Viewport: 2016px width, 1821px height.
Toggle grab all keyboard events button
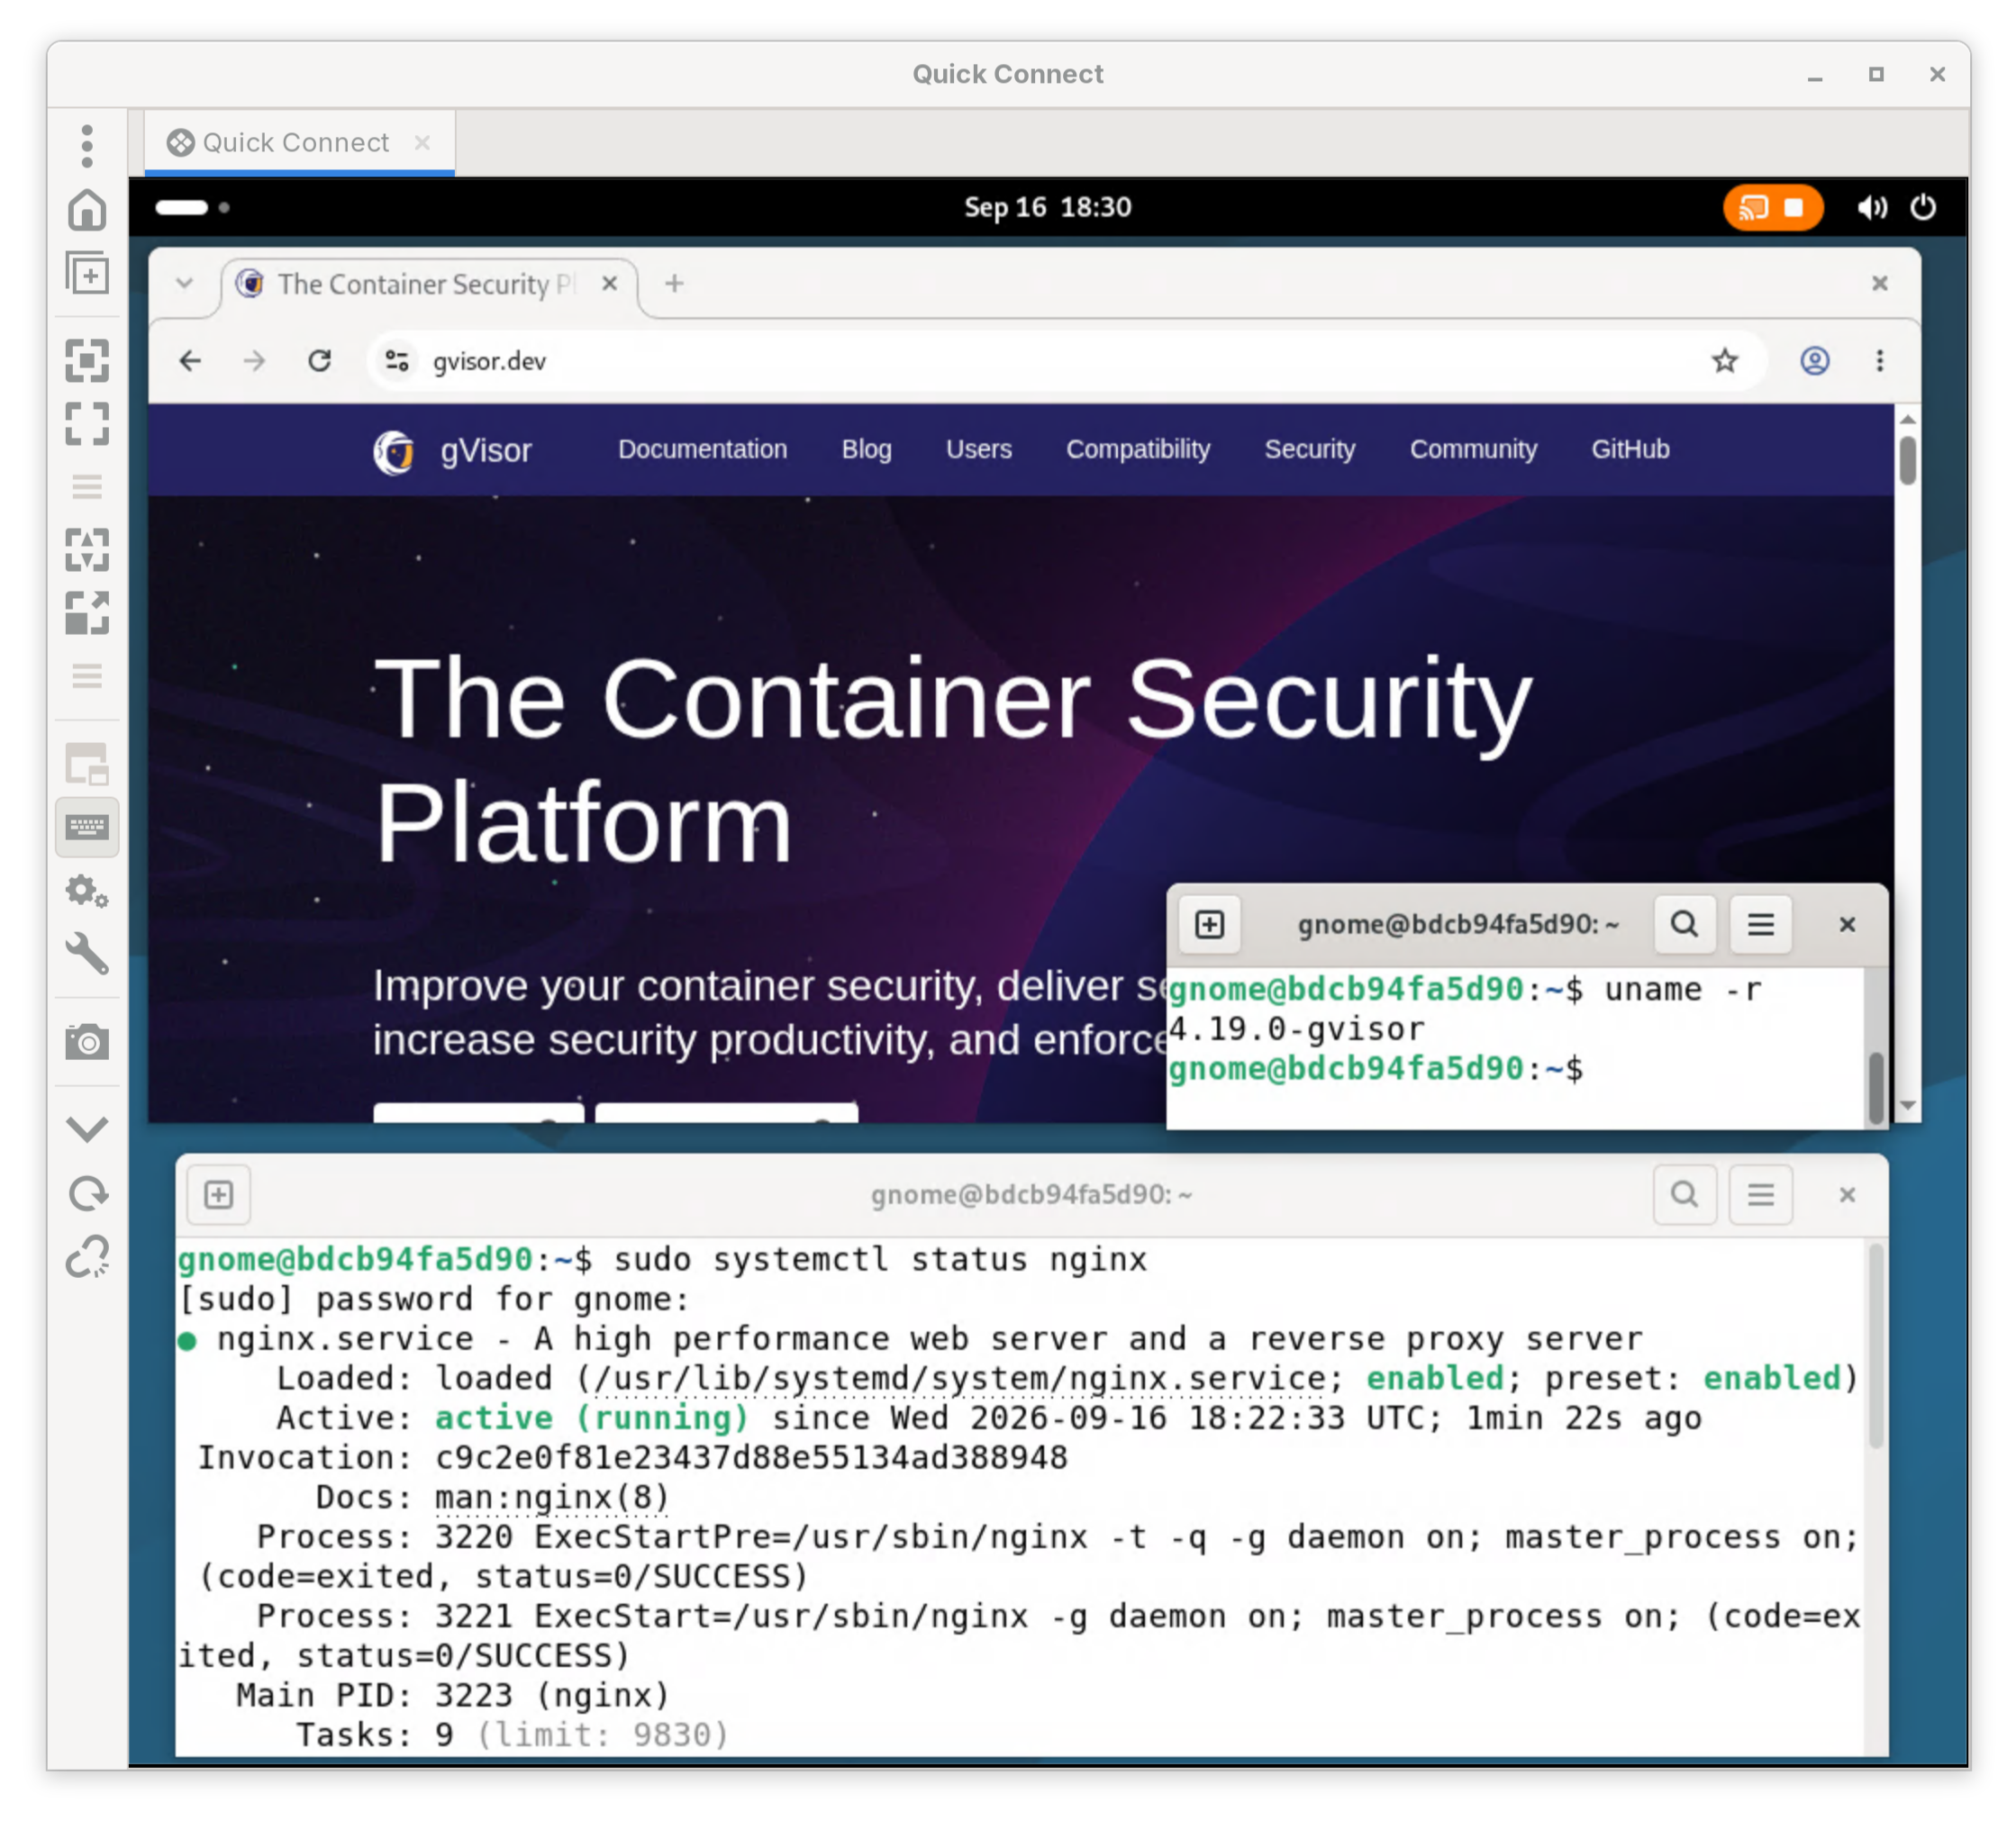tap(87, 827)
